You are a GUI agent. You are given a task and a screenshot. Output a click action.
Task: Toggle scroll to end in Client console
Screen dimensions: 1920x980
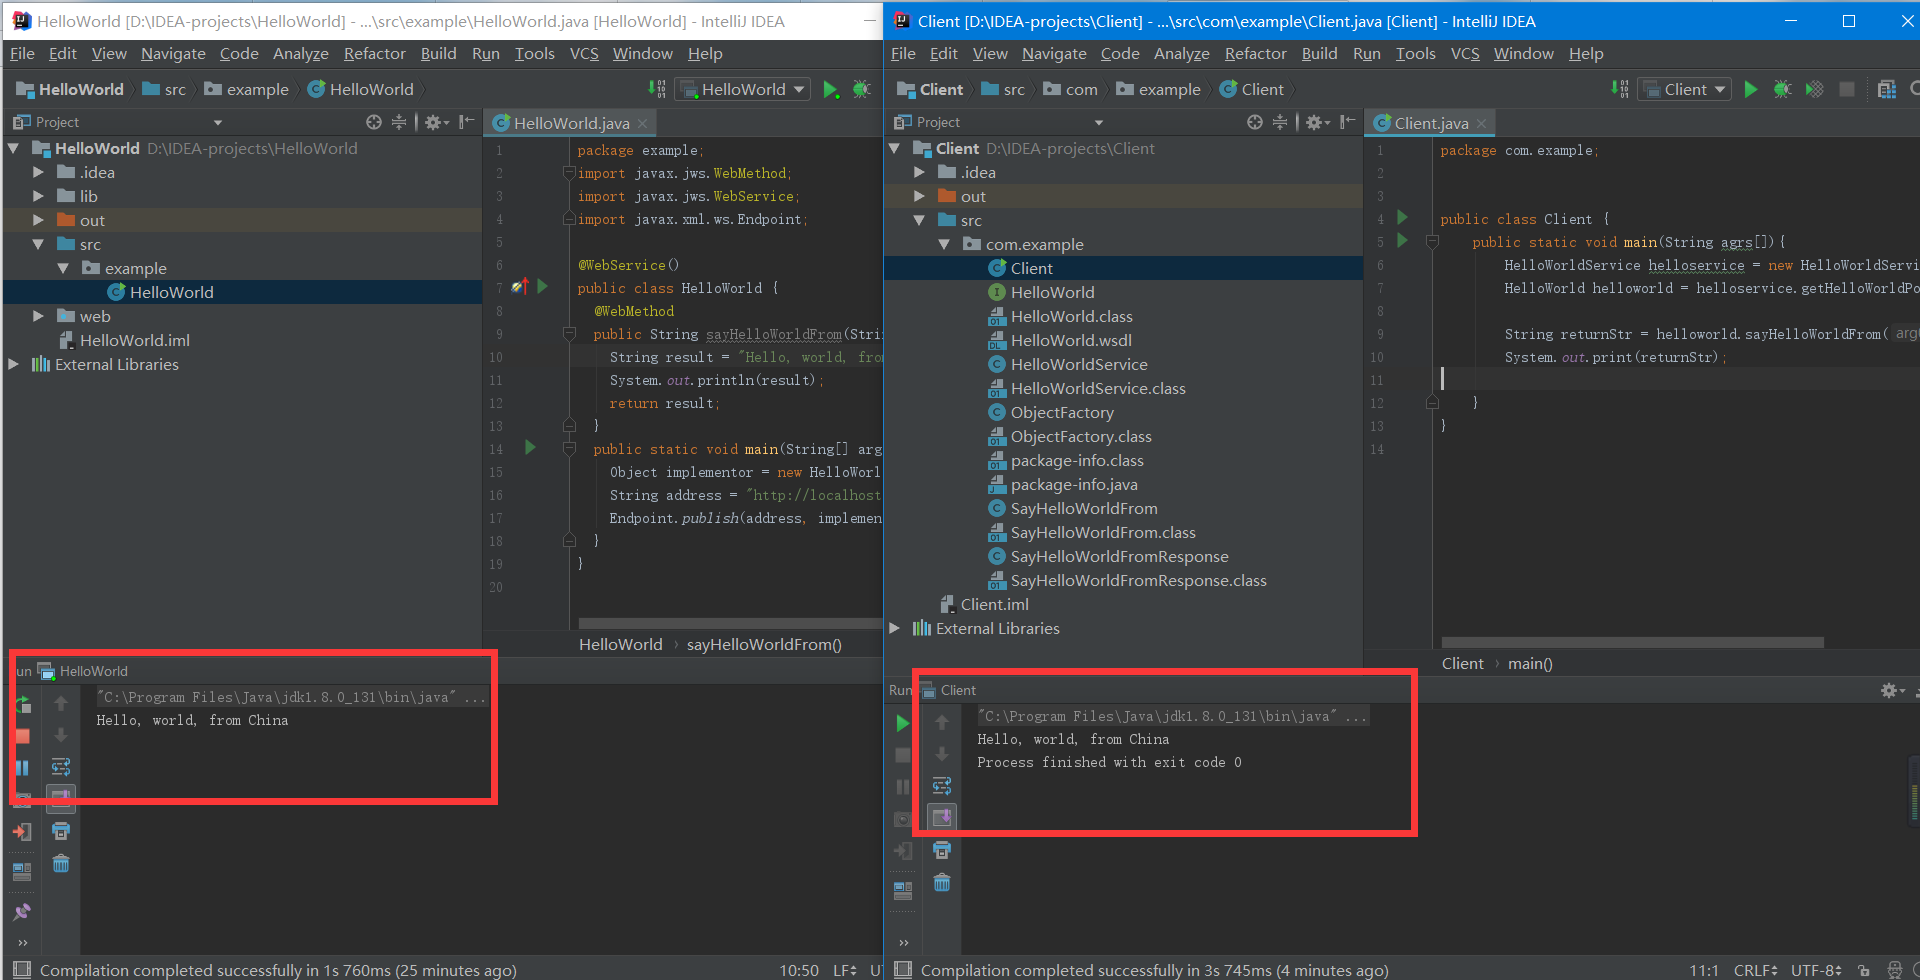pos(942,817)
